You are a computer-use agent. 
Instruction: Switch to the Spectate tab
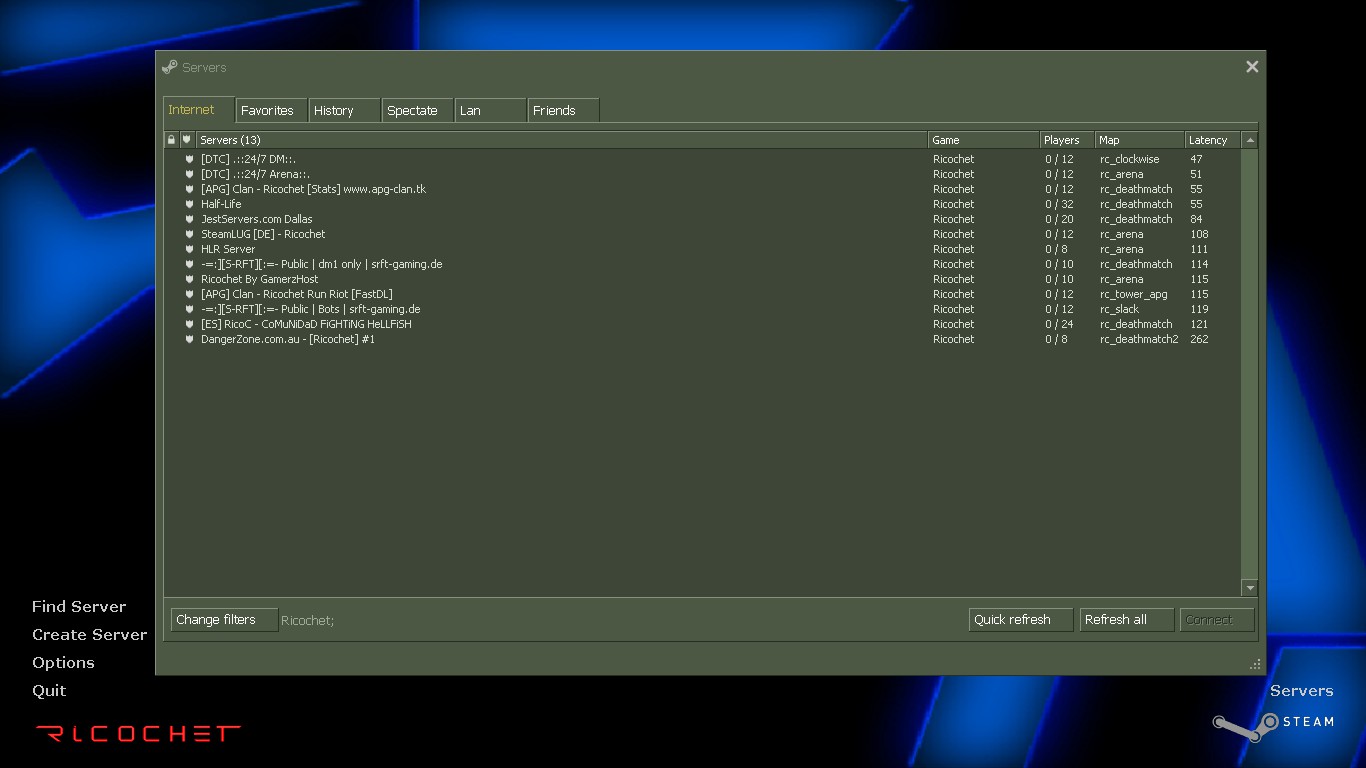coord(417,110)
